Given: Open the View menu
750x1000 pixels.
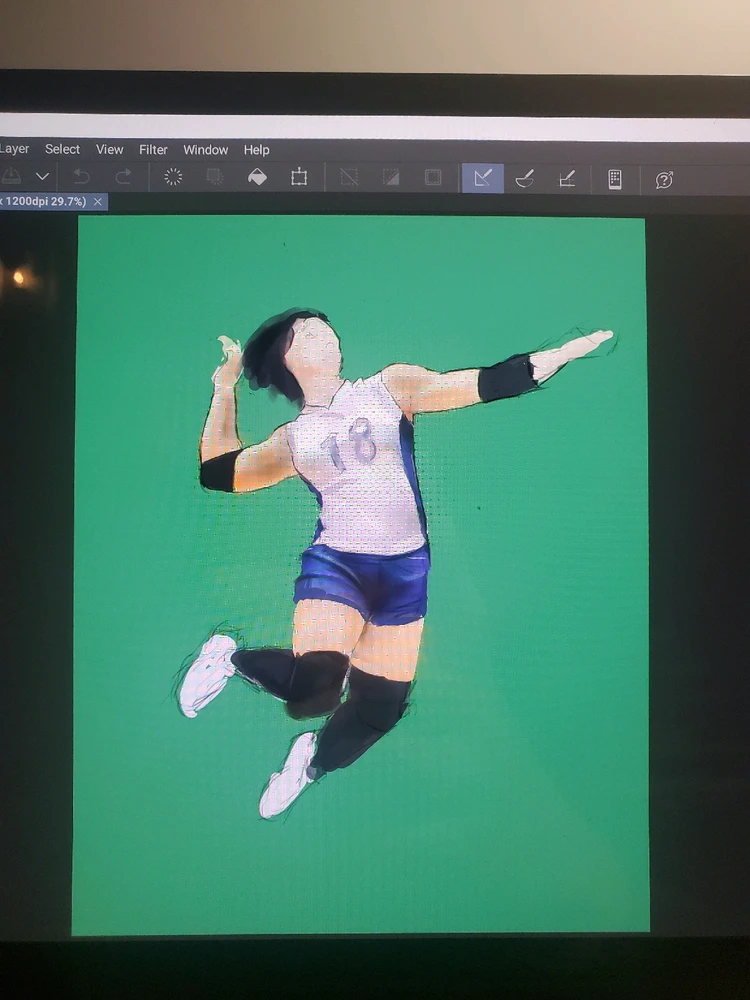Looking at the screenshot, I should [110, 149].
